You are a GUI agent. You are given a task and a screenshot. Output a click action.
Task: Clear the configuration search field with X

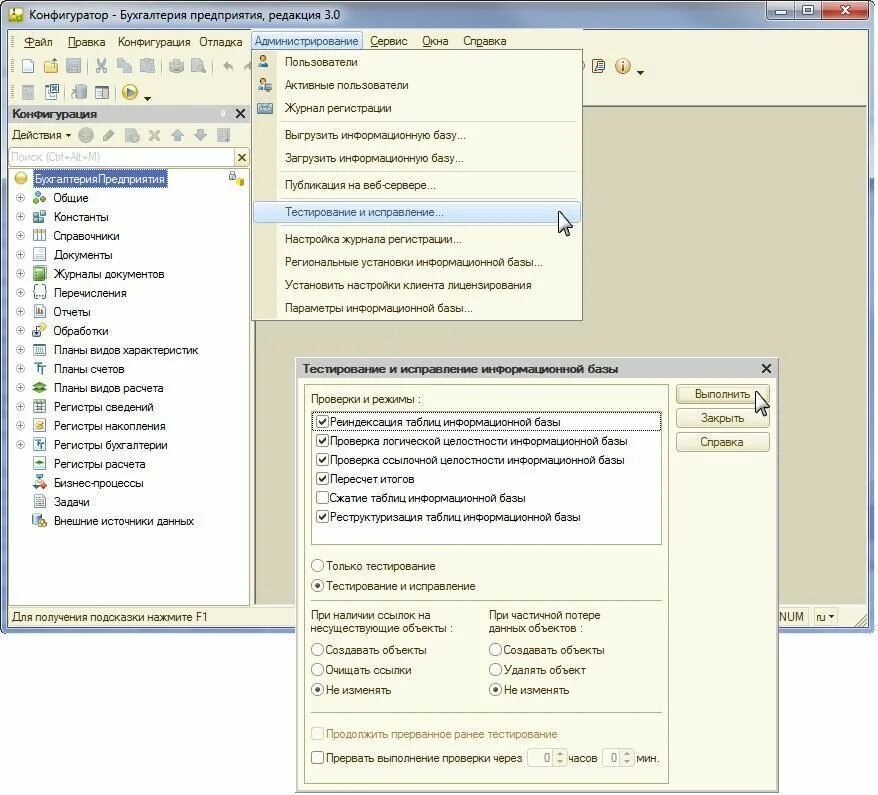pyautogui.click(x=242, y=157)
